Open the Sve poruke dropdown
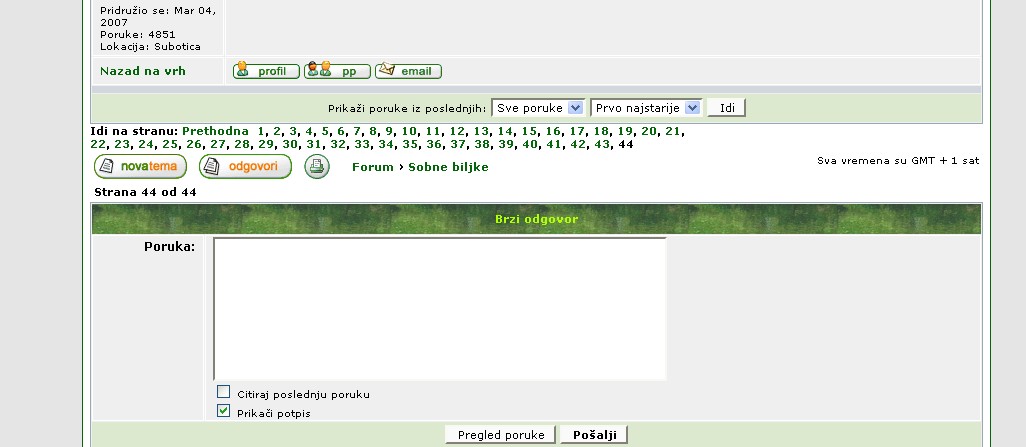Image resolution: width=1026 pixels, height=447 pixels. (538, 108)
